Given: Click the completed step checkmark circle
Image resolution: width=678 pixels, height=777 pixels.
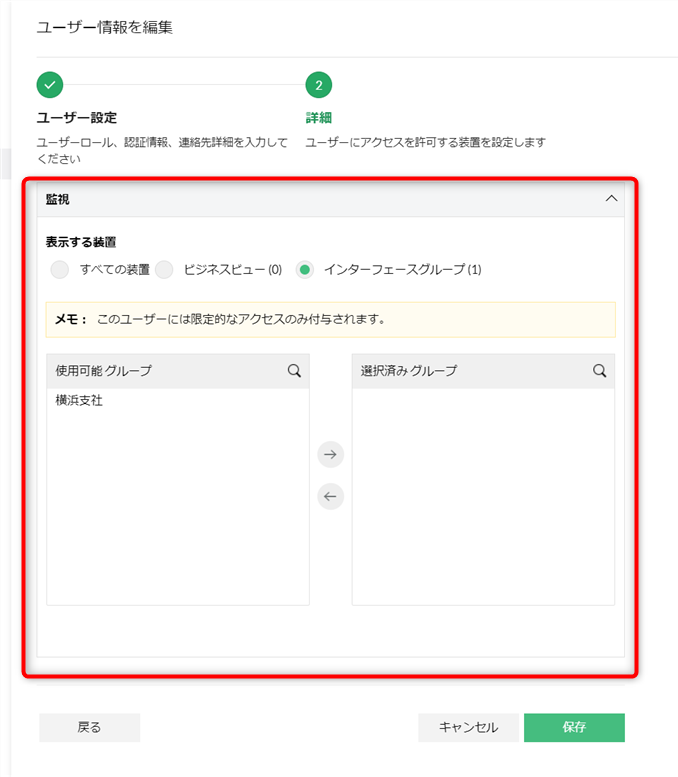Looking at the screenshot, I should [x=50, y=85].
